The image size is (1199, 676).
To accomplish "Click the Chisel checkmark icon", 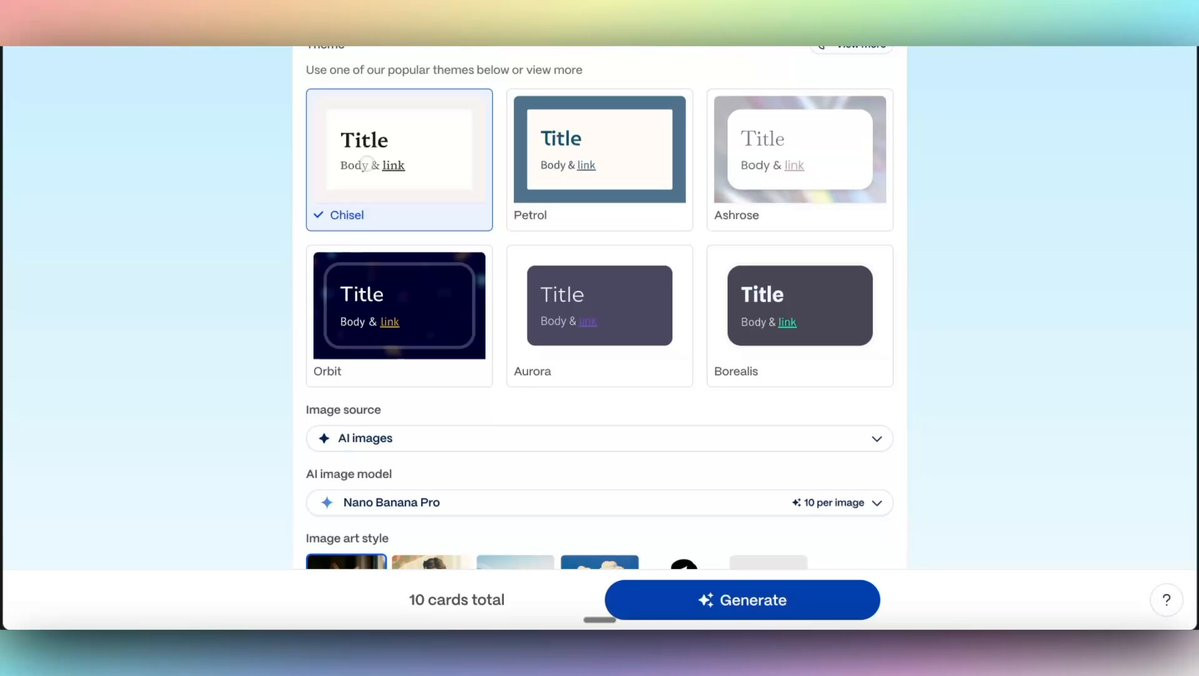I will 318,215.
